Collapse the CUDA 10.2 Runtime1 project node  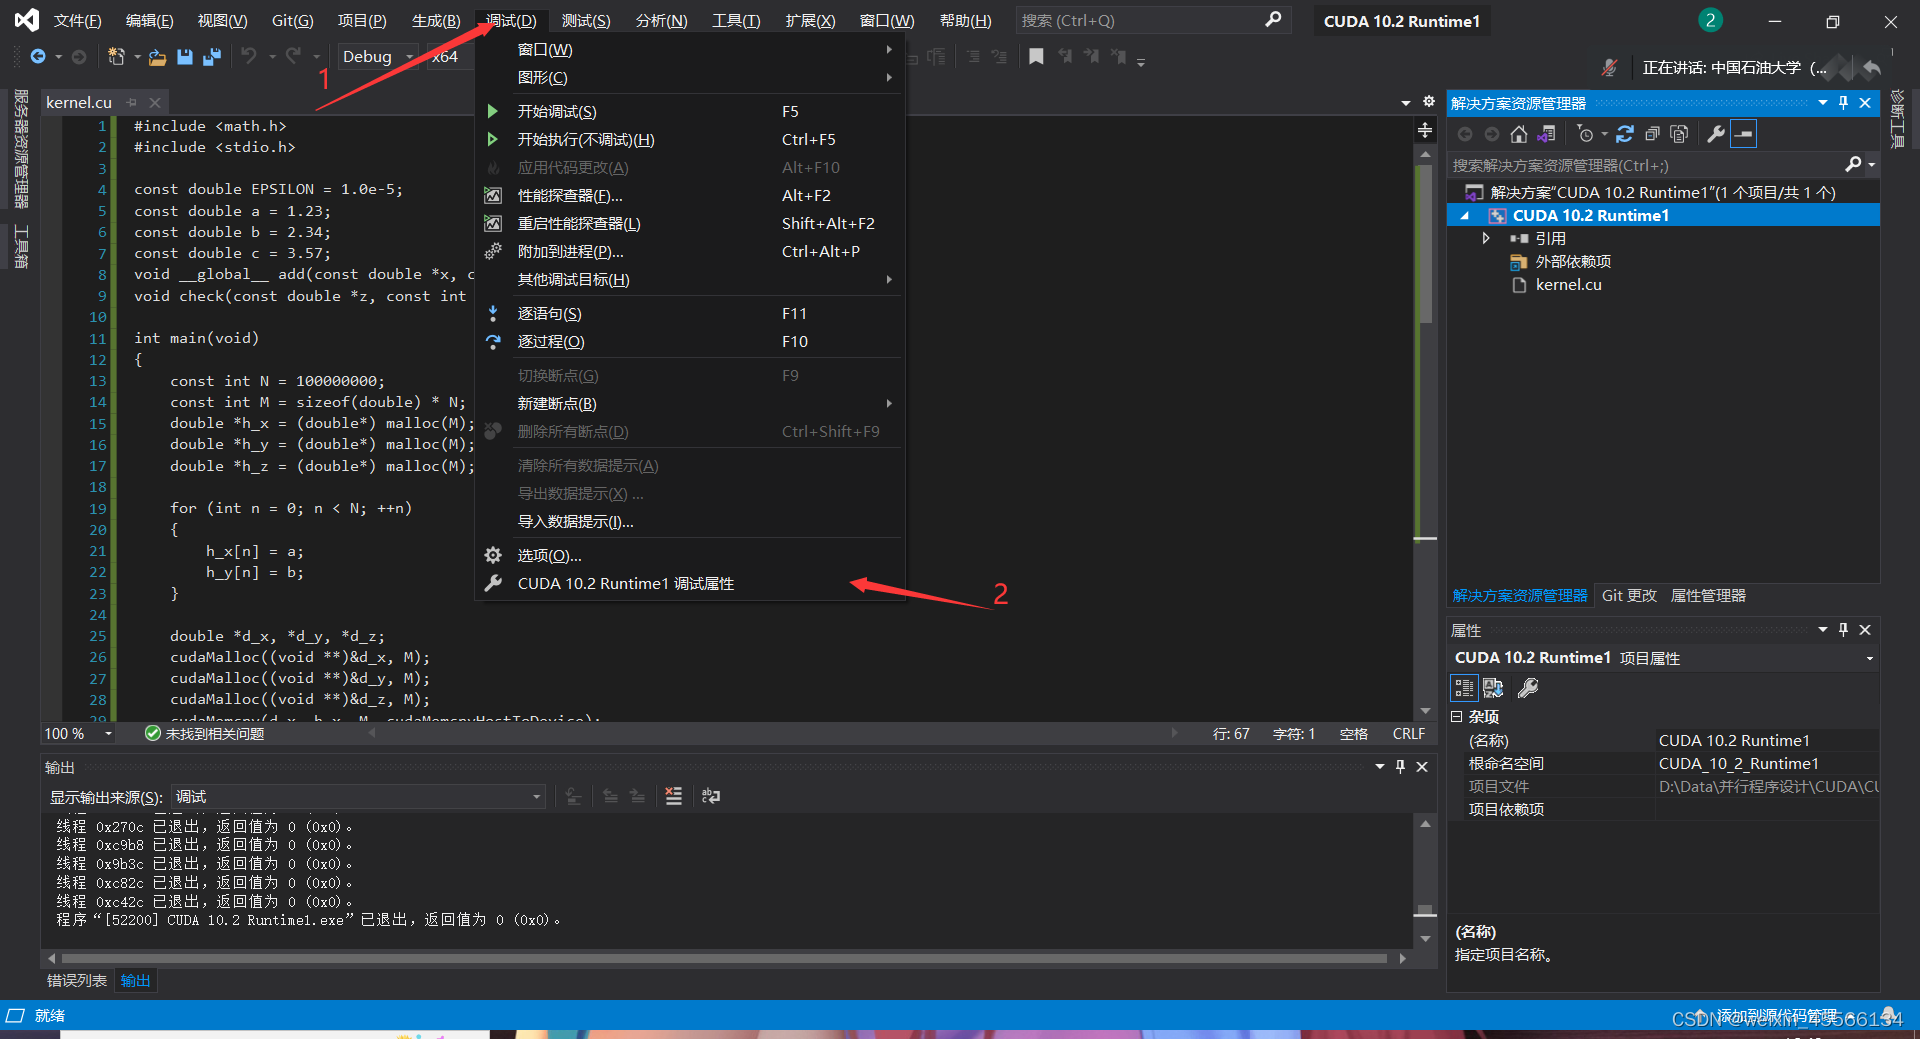click(x=1466, y=216)
